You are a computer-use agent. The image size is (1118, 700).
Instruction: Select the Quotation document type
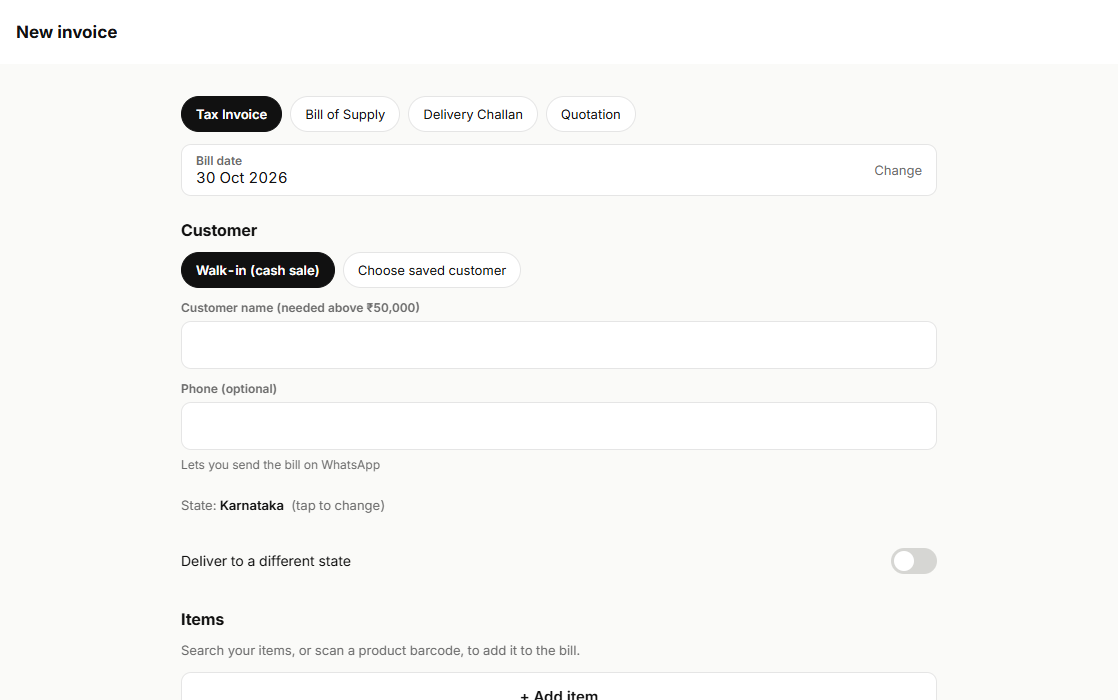point(590,114)
